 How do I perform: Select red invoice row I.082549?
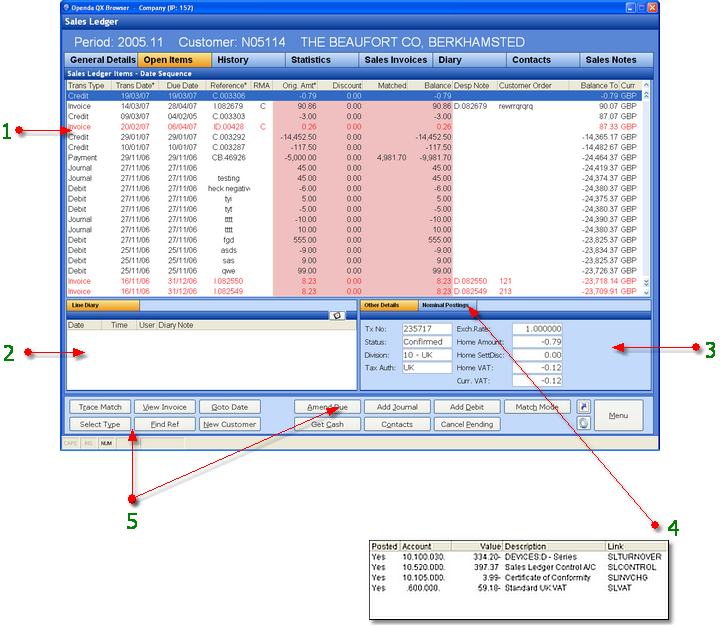pos(354,291)
